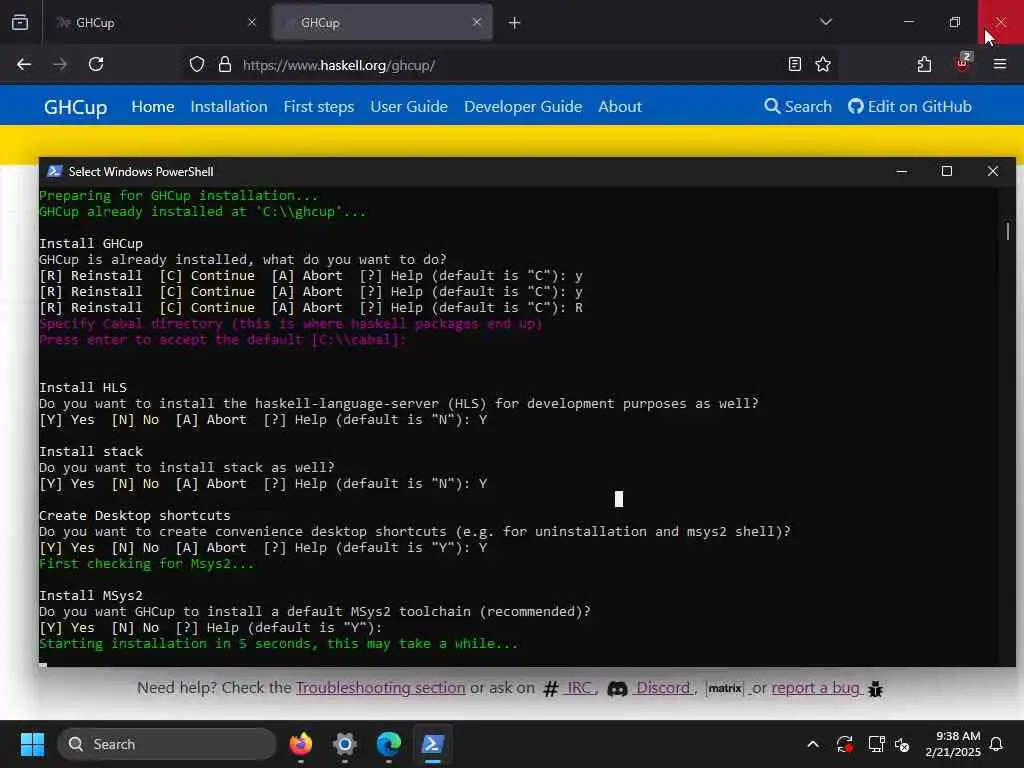1024x768 pixels.
Task: Click 'Starting installation in 5 seconds' line
Action: 278,643
